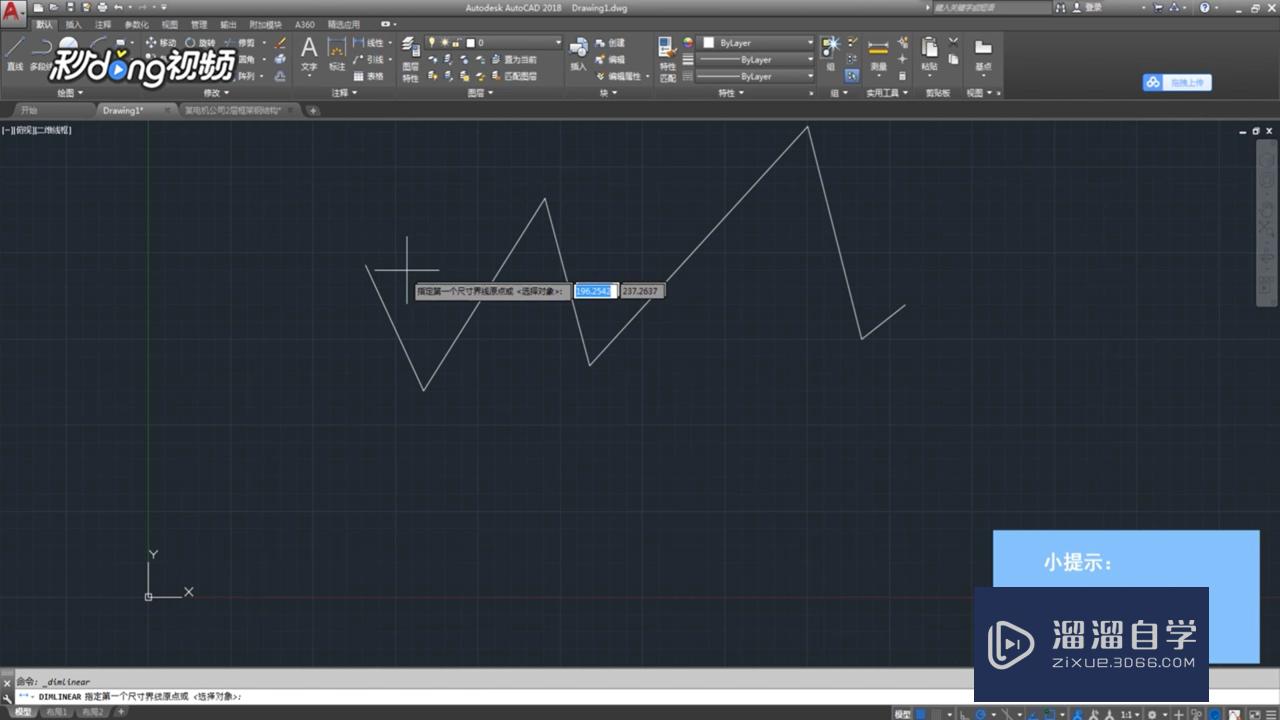Viewport: 1280px width, 720px height.
Task: Click the Customization menu icon in status bar
Action: click(x=1272, y=714)
